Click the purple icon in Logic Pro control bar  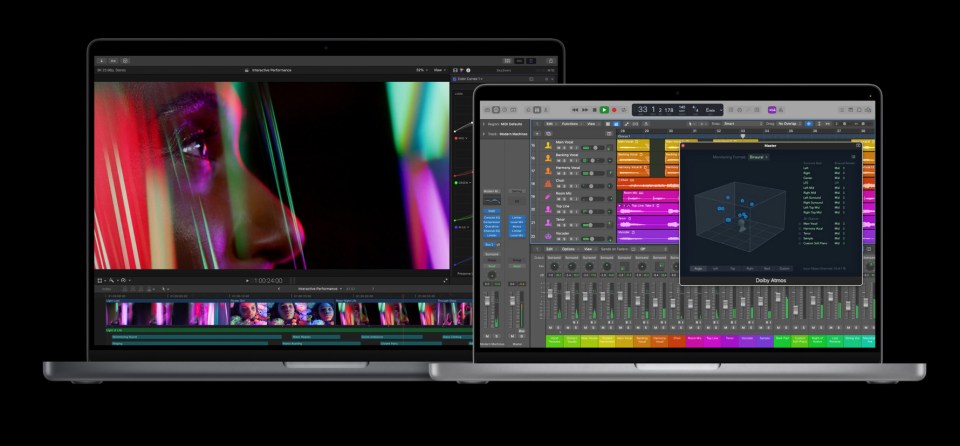pos(772,110)
